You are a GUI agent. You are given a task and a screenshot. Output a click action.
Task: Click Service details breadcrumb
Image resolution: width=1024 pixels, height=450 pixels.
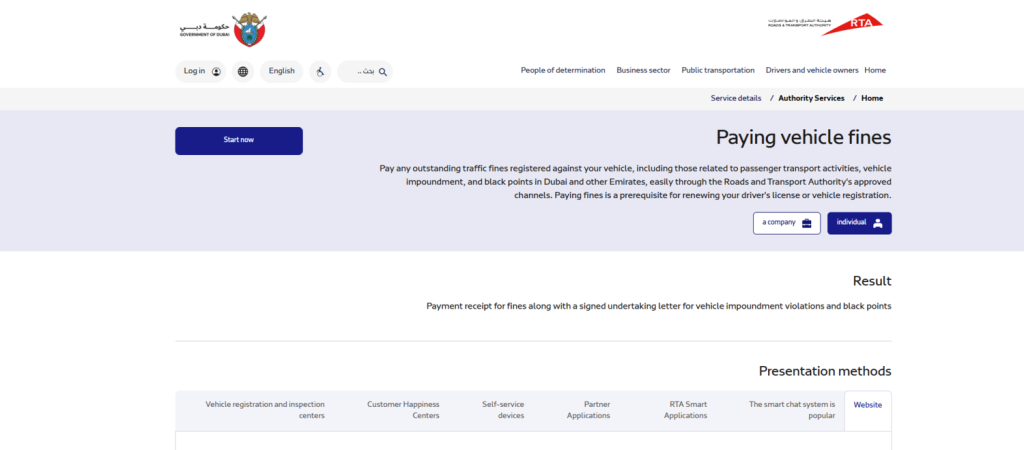[736, 99]
